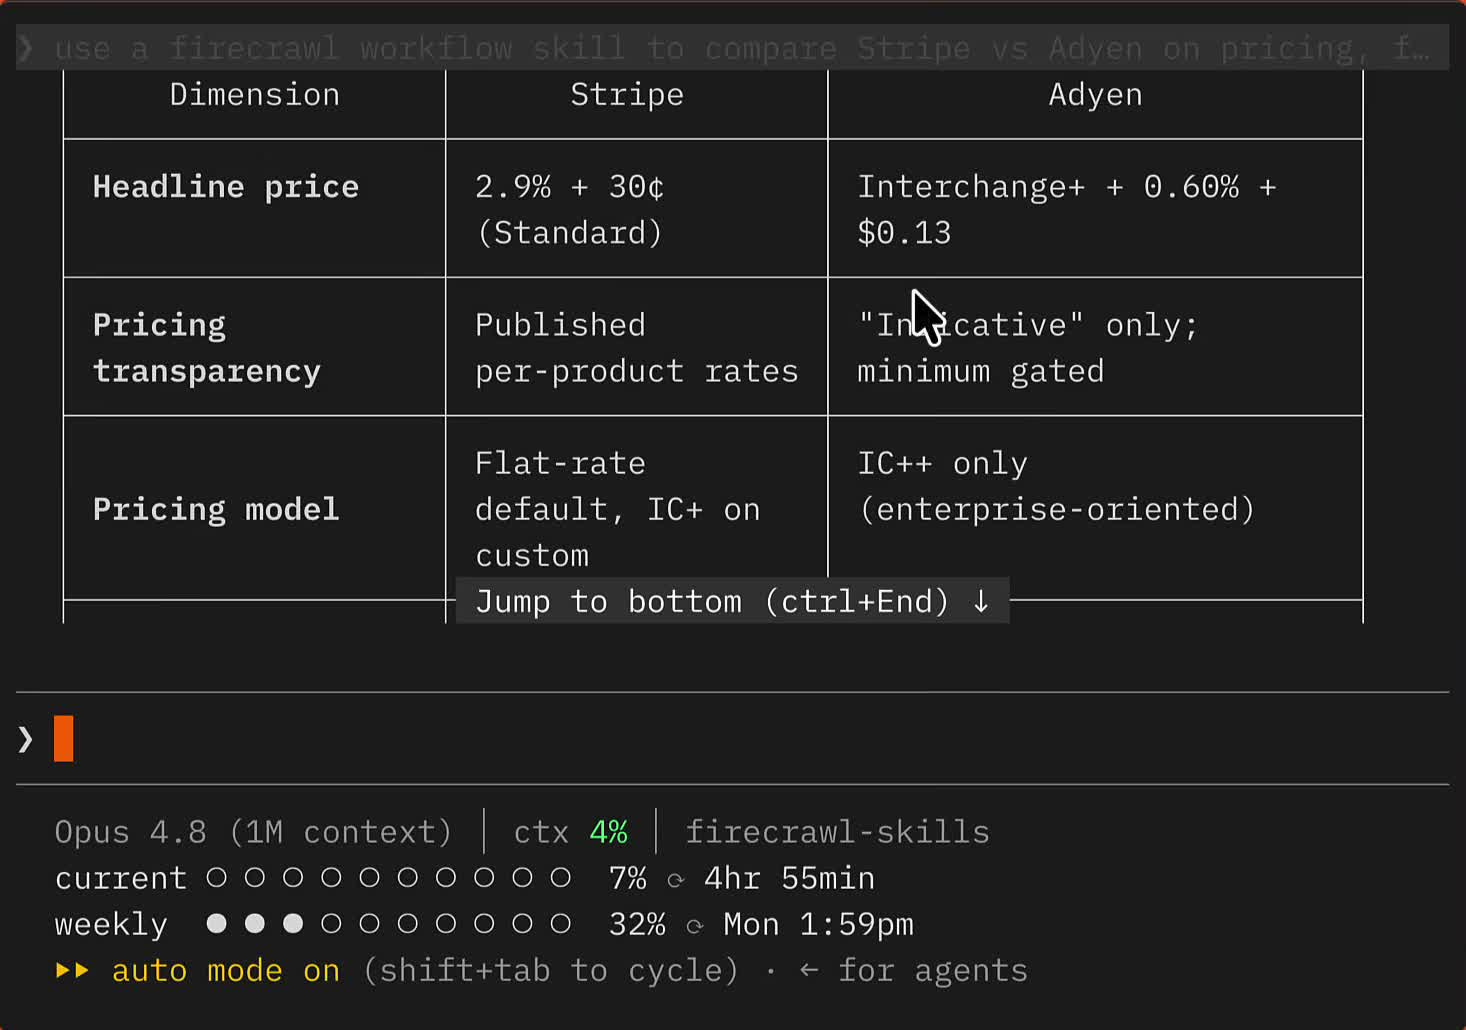1466x1030 pixels.
Task: Click the 'firecrawl-skills' project label
Action: tap(837, 833)
